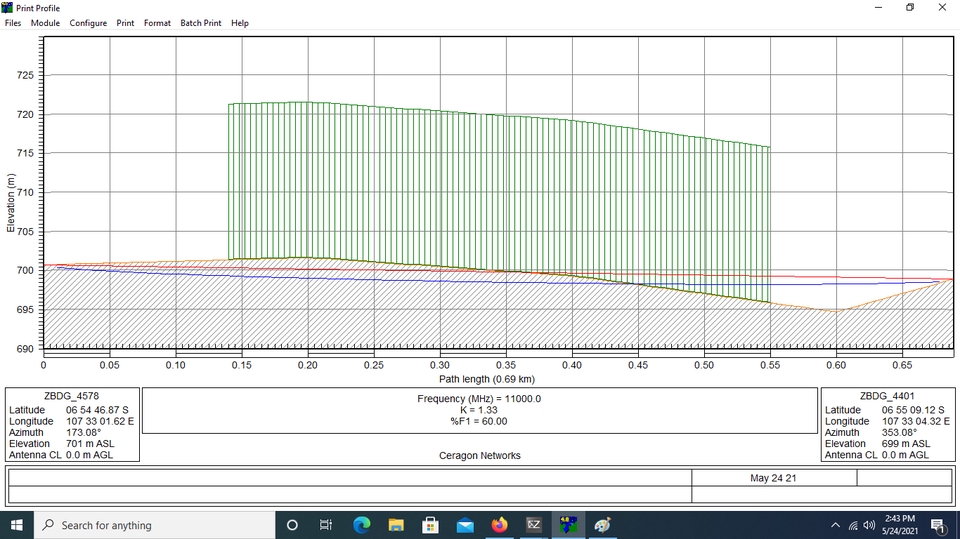This screenshot has width=960, height=539.
Task: Open the Module menu
Action: (x=45, y=23)
